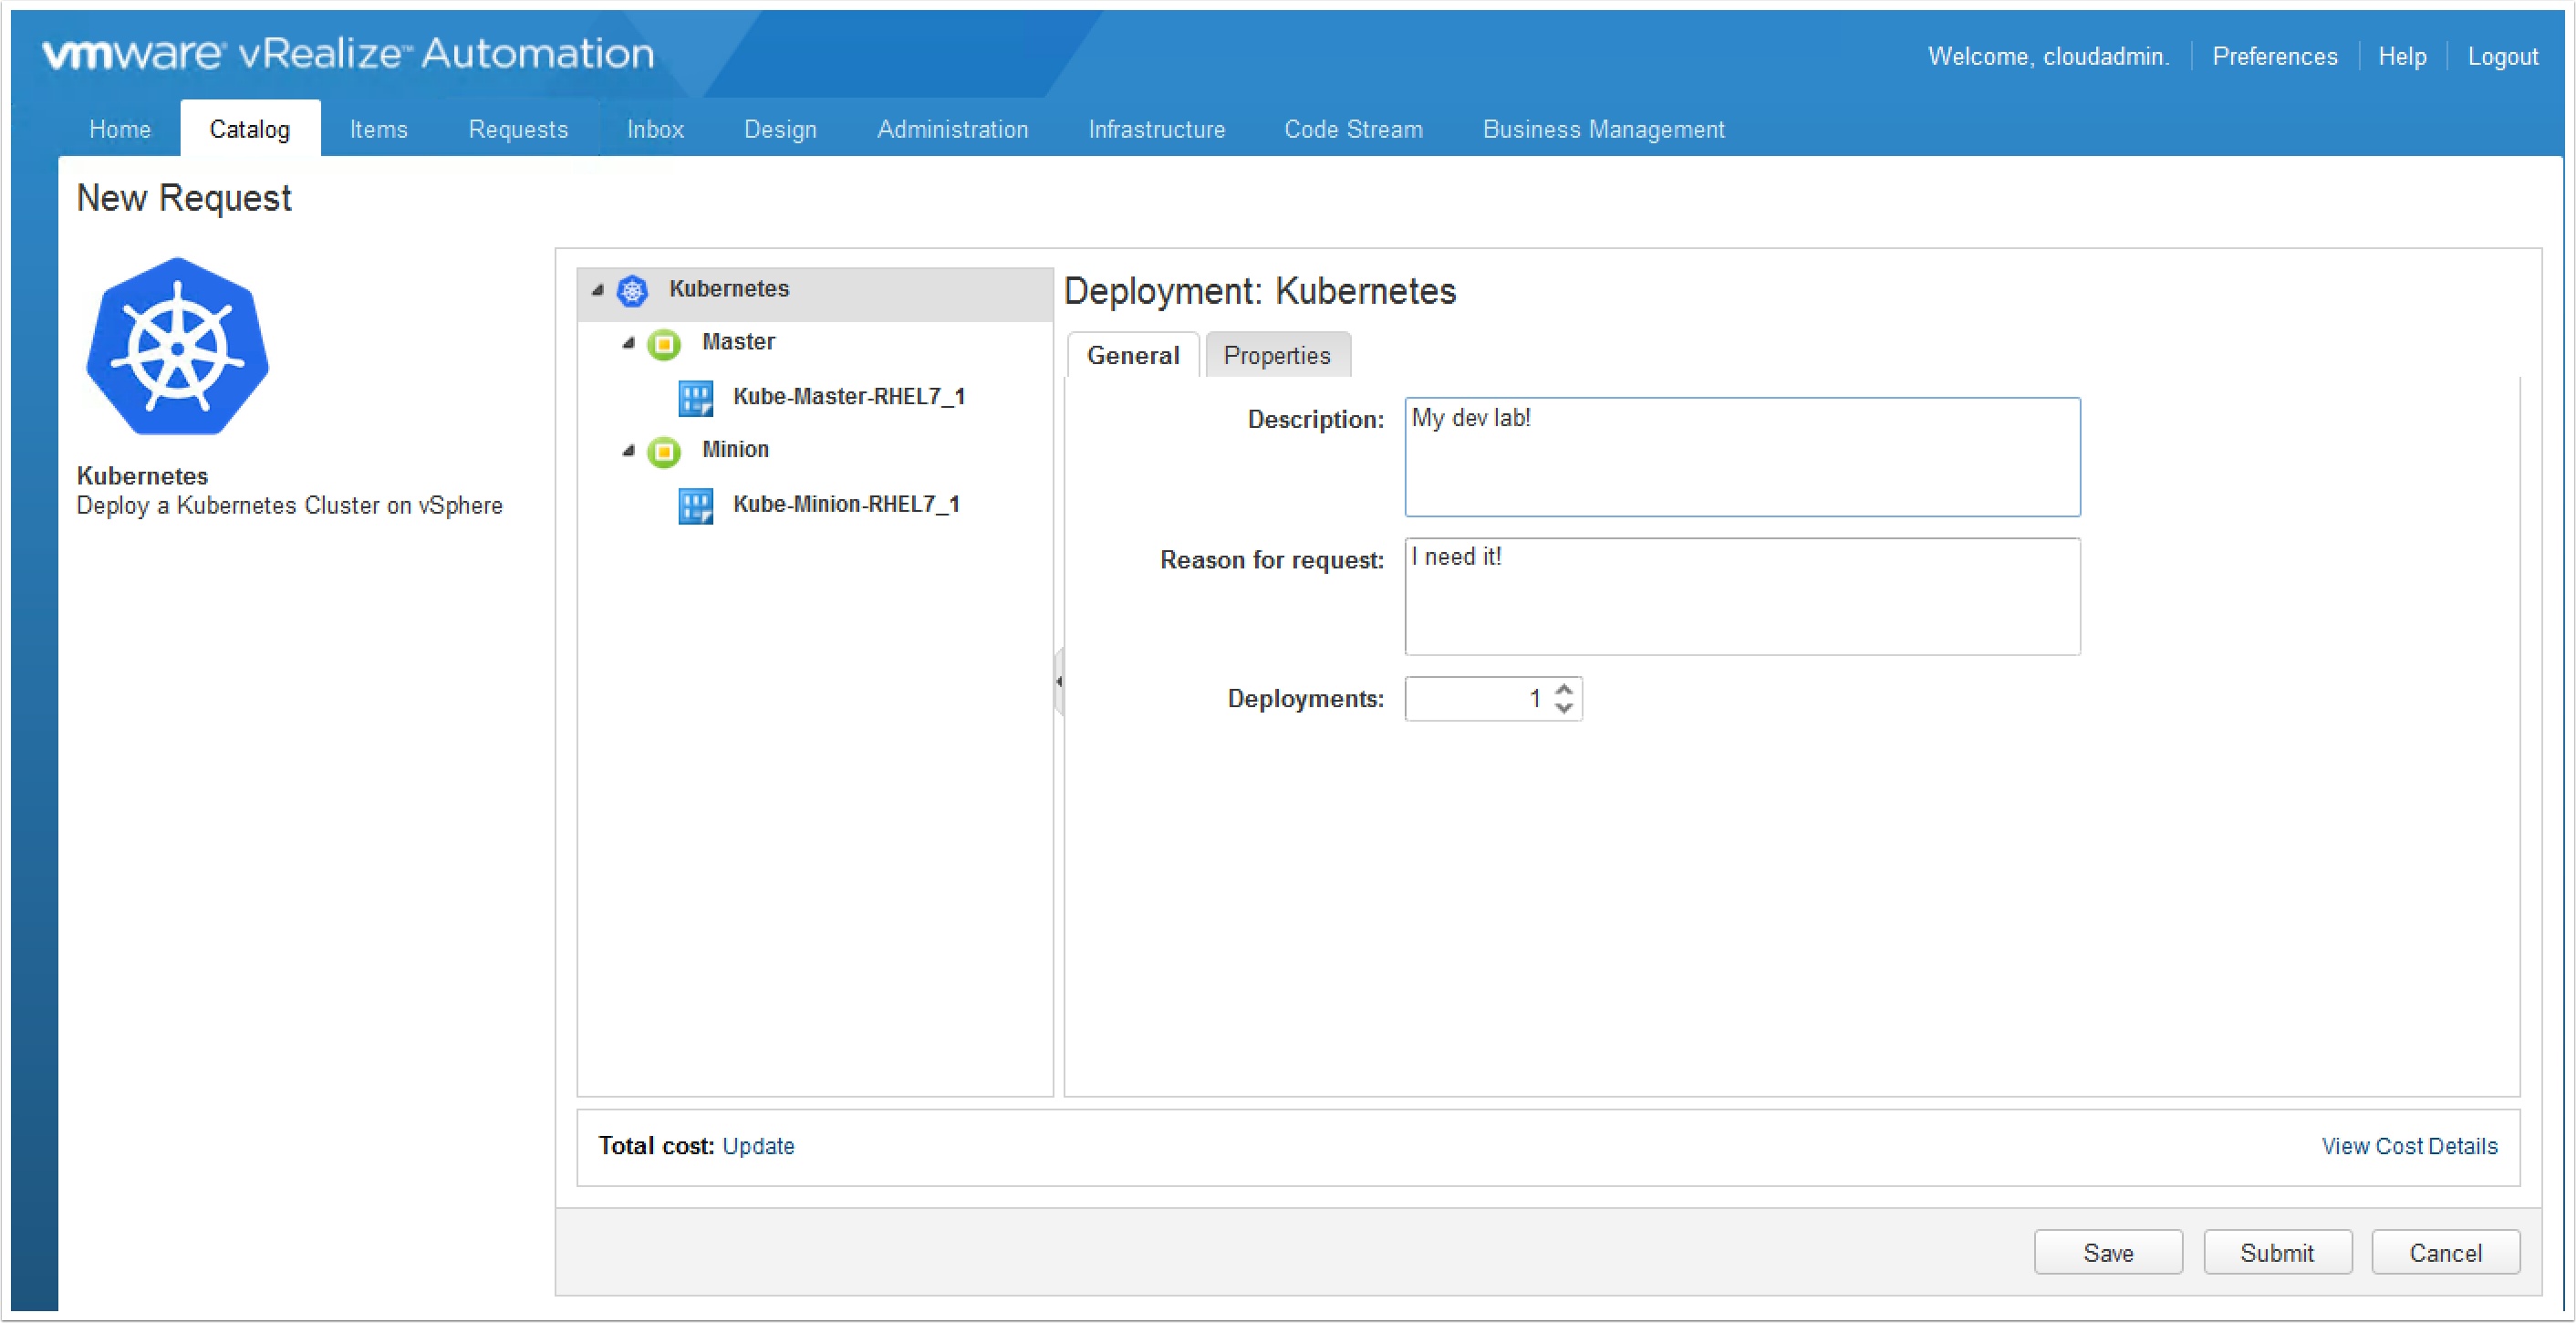Screen dimensions: 2576x1323
Task: Open View Cost Details link
Action: tap(2408, 1146)
